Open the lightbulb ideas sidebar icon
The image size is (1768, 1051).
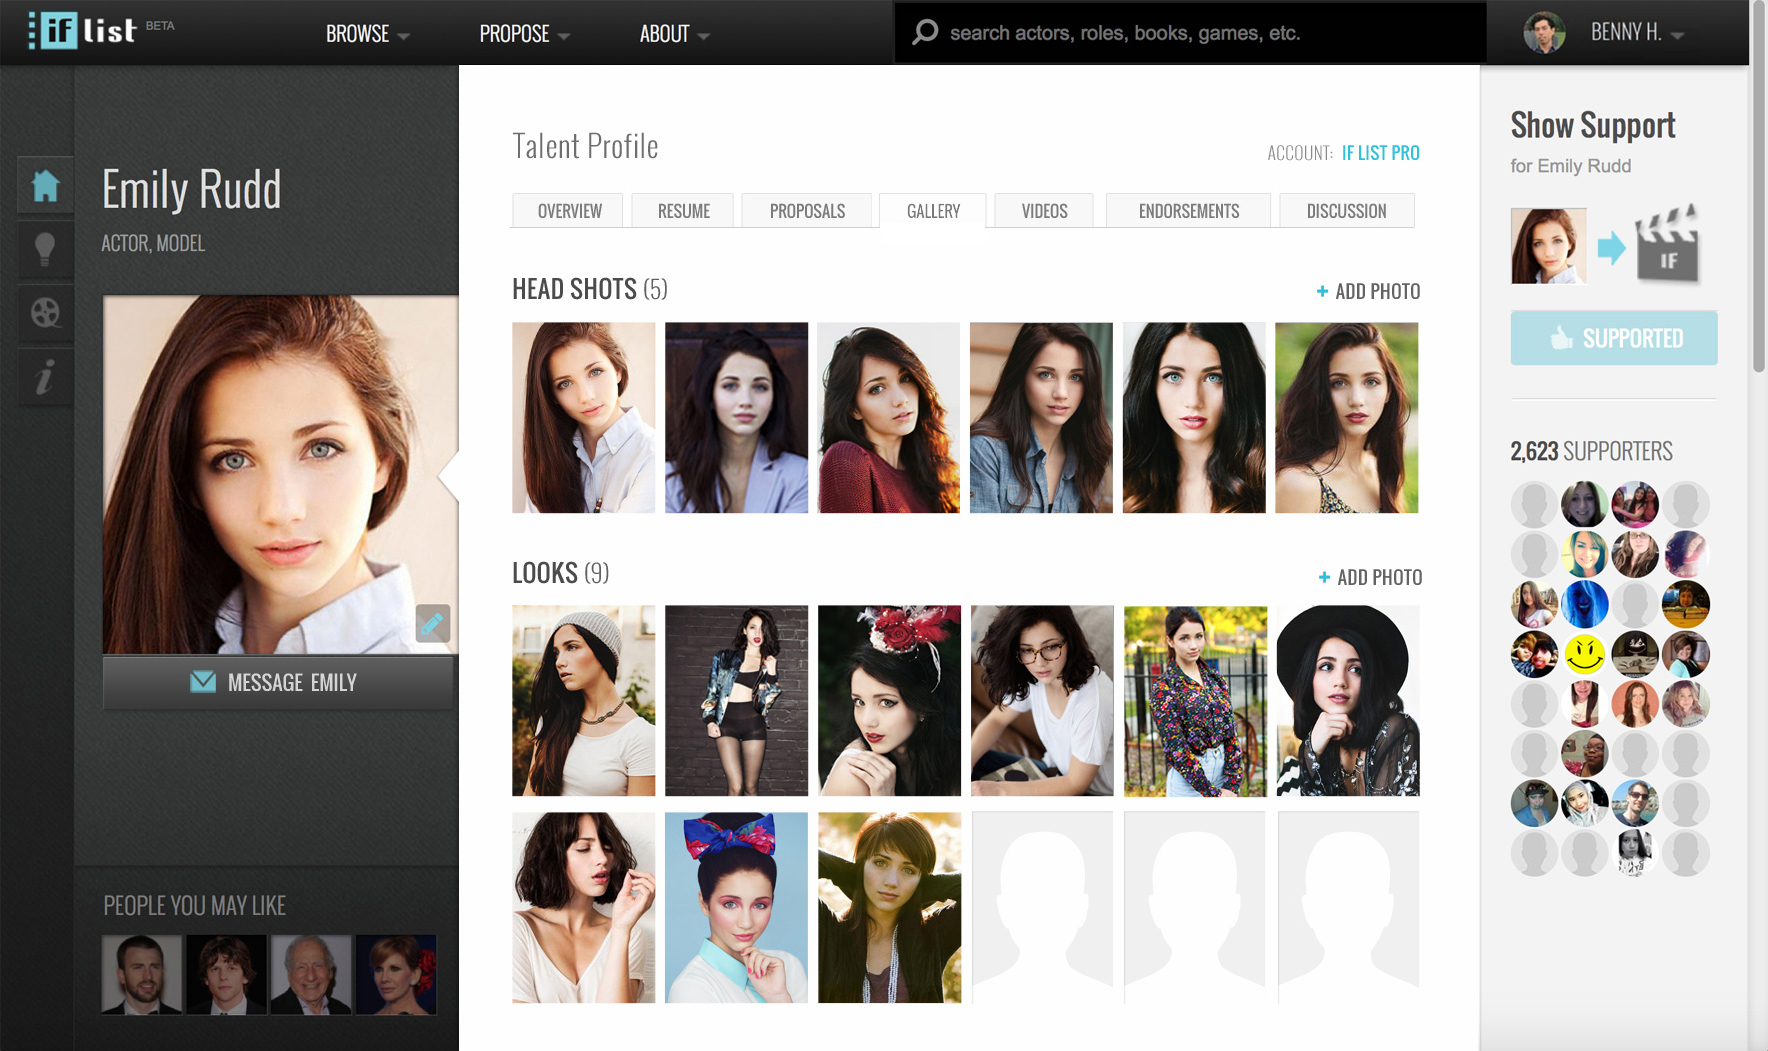pyautogui.click(x=45, y=248)
